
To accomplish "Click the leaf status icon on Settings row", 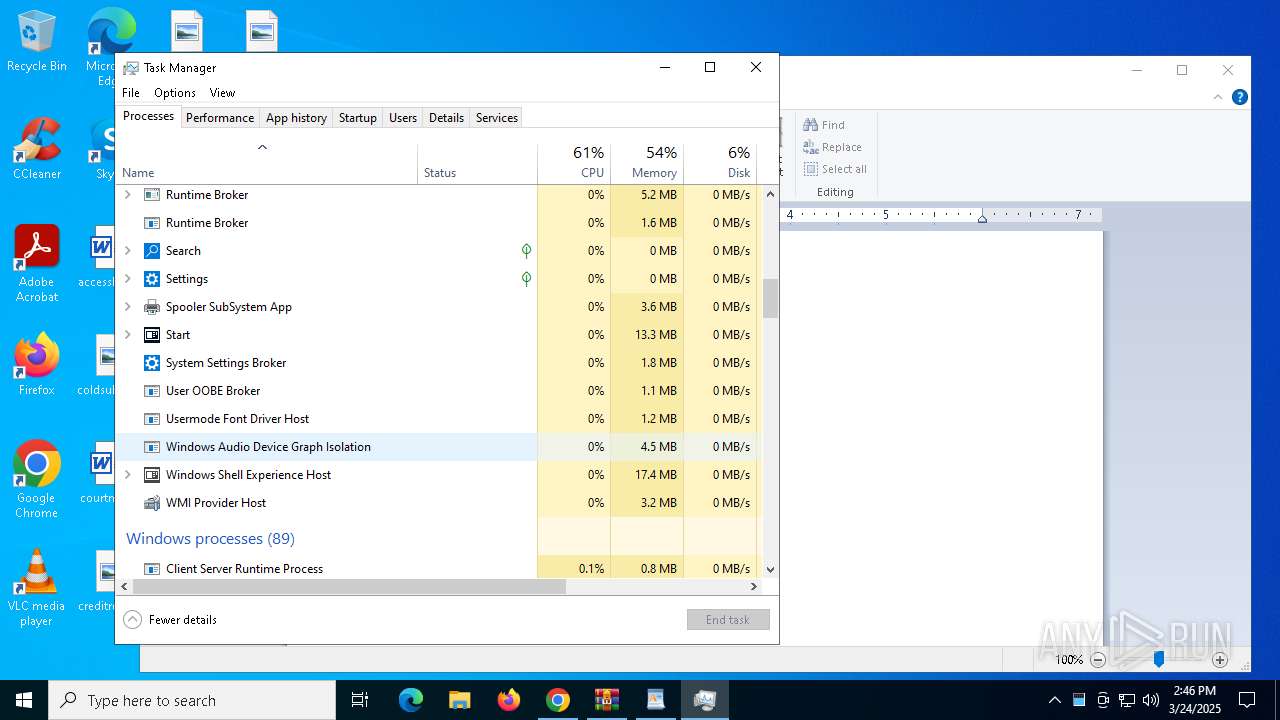I will point(526,279).
